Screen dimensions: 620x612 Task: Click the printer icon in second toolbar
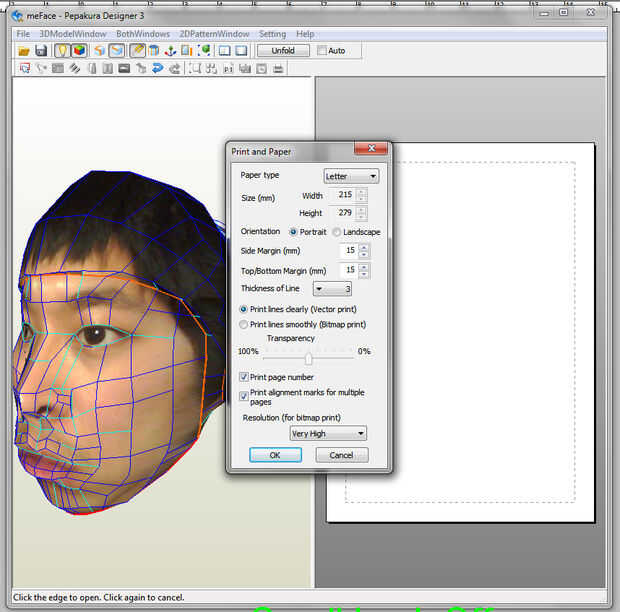coord(278,69)
